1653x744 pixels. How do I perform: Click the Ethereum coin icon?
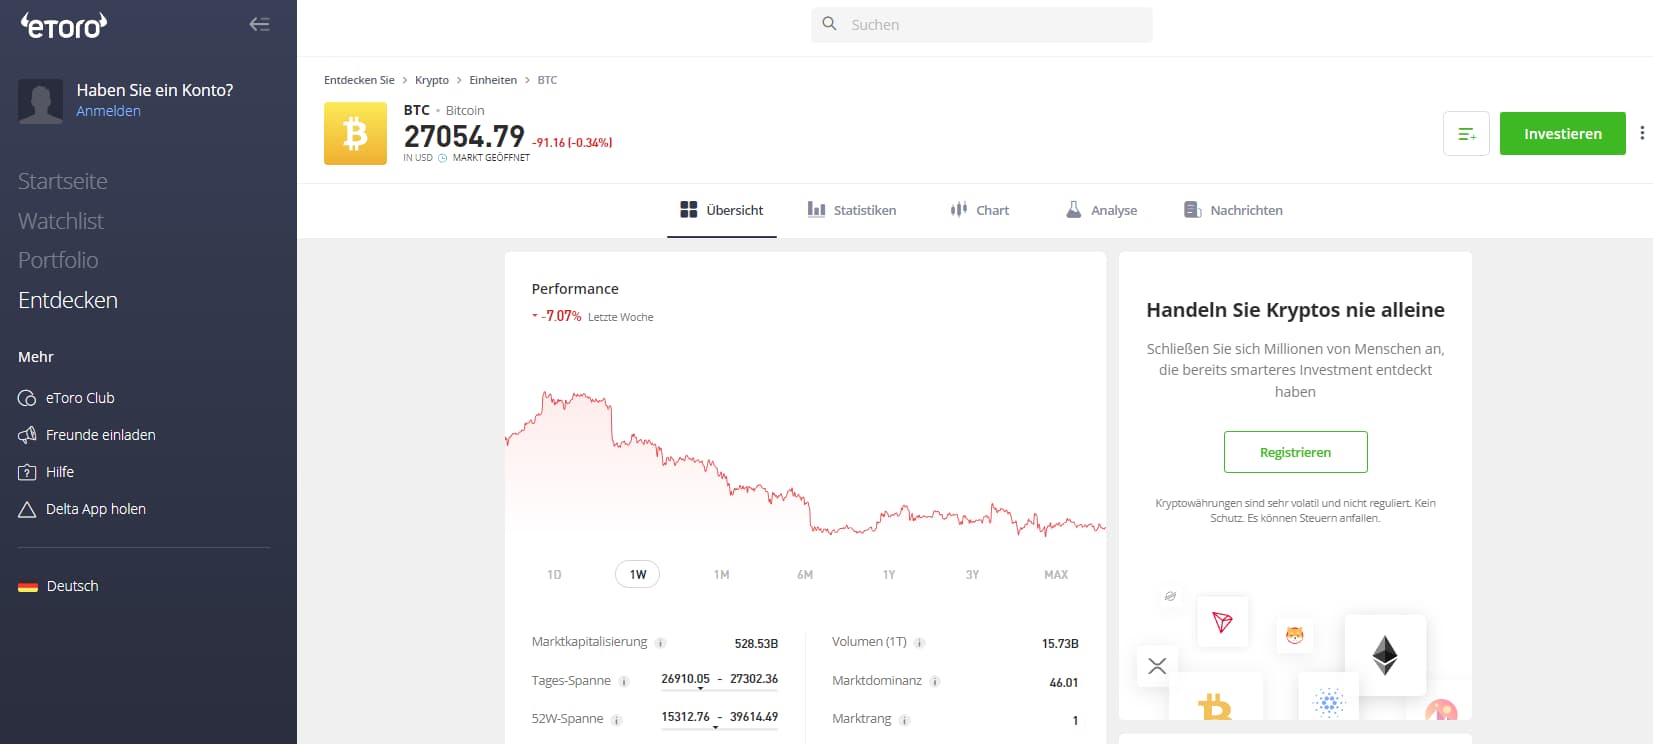1385,655
